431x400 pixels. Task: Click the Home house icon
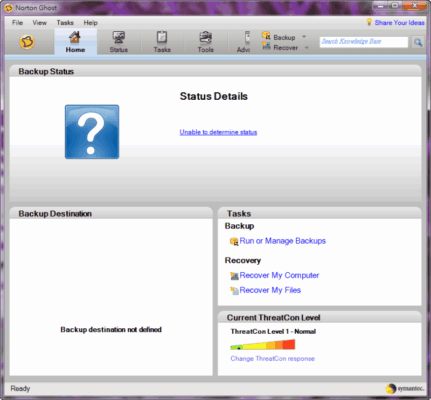[75, 37]
